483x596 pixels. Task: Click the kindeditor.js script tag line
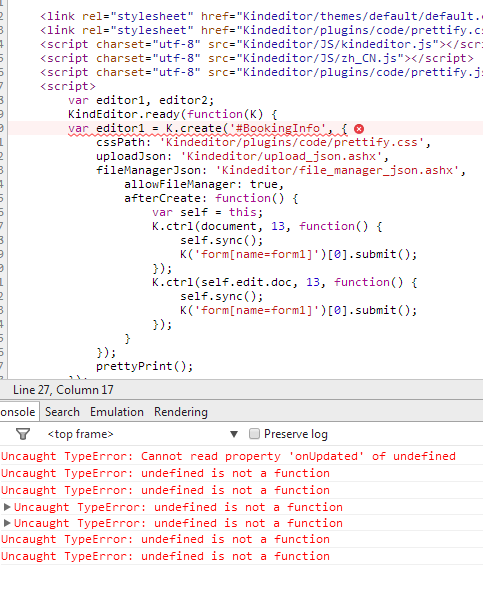[261, 44]
